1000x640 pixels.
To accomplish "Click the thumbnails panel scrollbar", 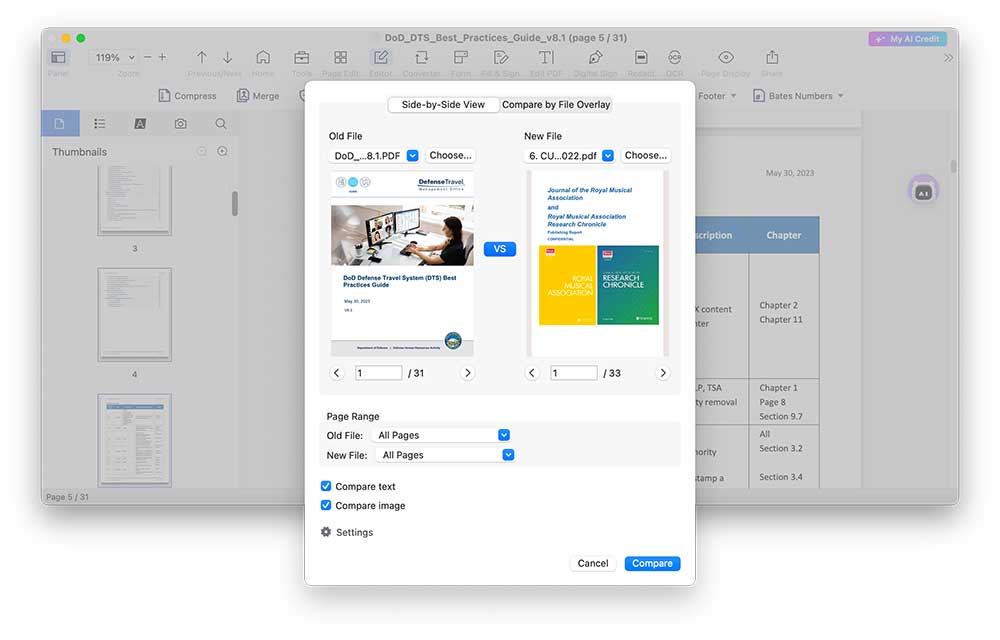I will 235,203.
